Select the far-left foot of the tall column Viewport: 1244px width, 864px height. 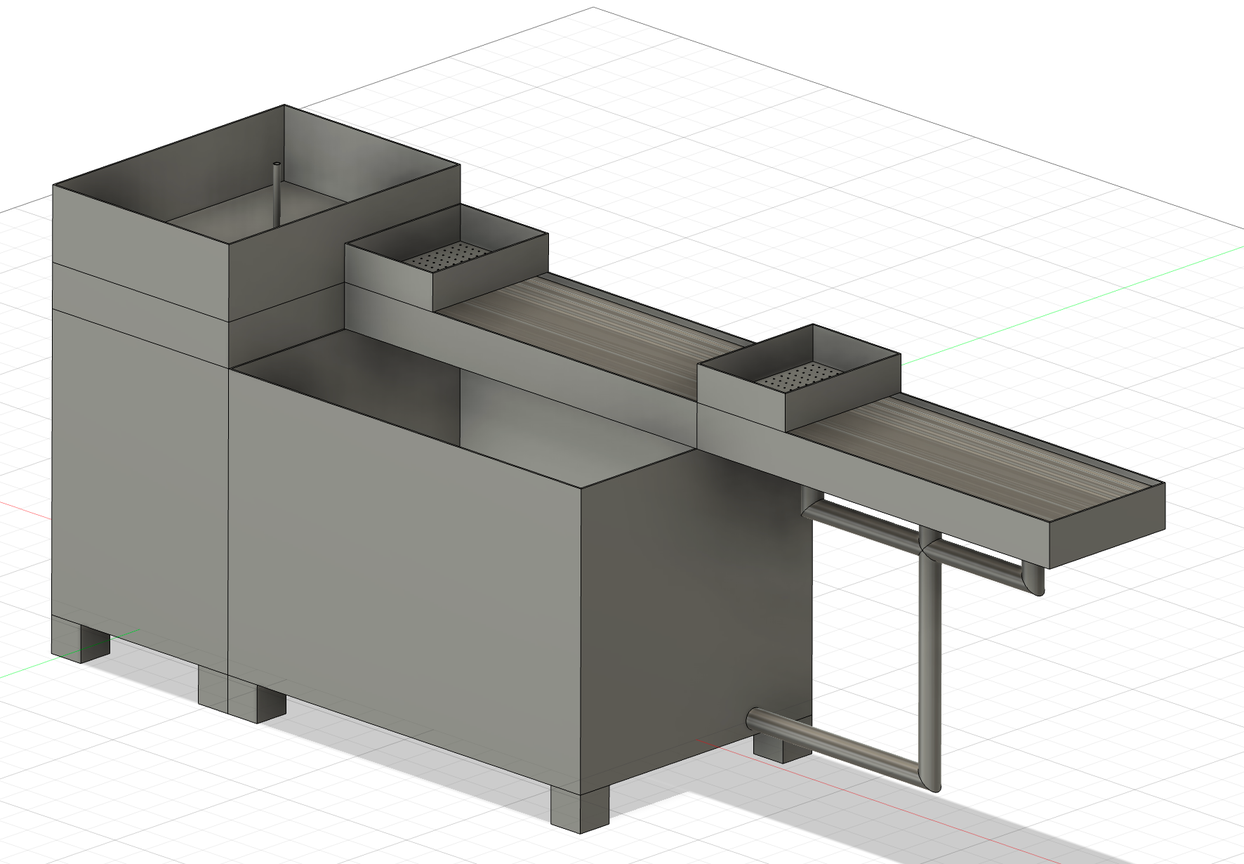point(80,640)
